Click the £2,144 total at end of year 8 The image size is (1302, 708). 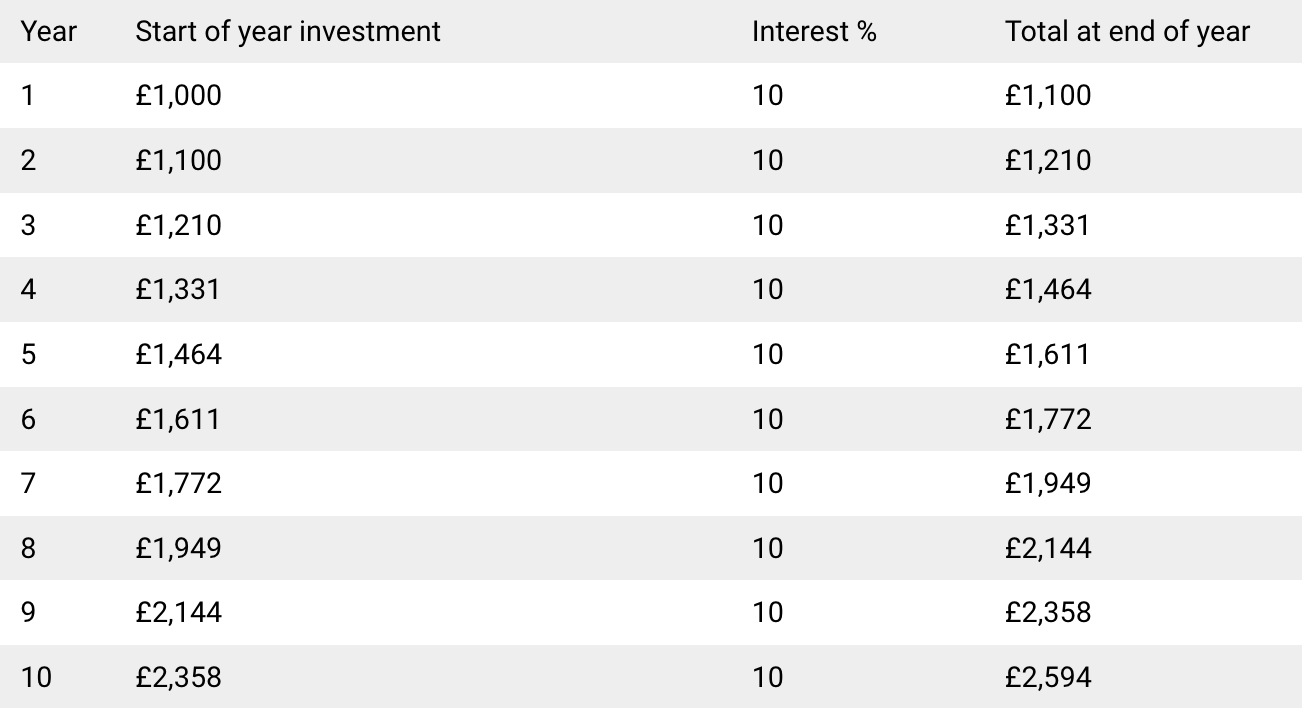point(1048,548)
